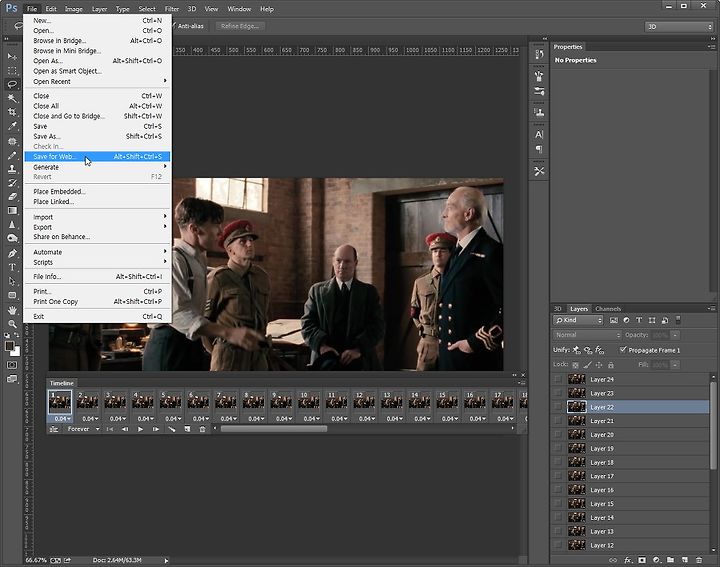Toggle visibility of Layer 24
This screenshot has width=720, height=567.
coord(557,379)
